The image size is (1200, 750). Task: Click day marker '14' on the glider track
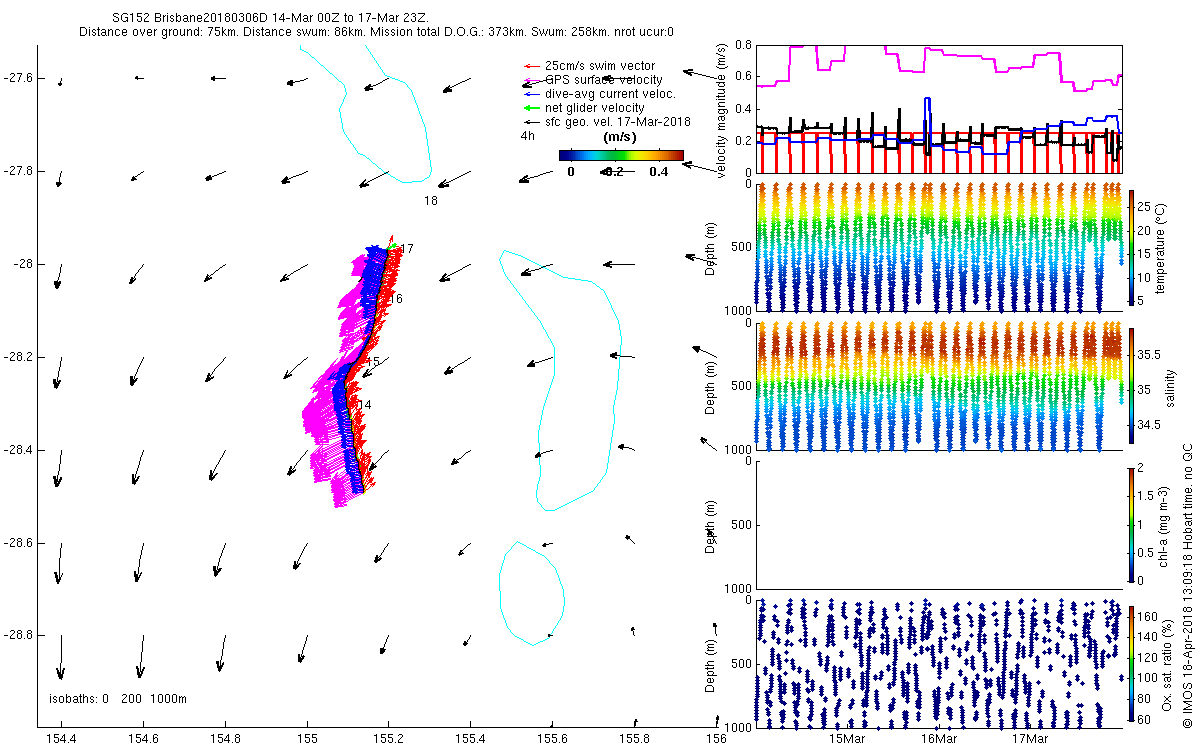(x=364, y=405)
